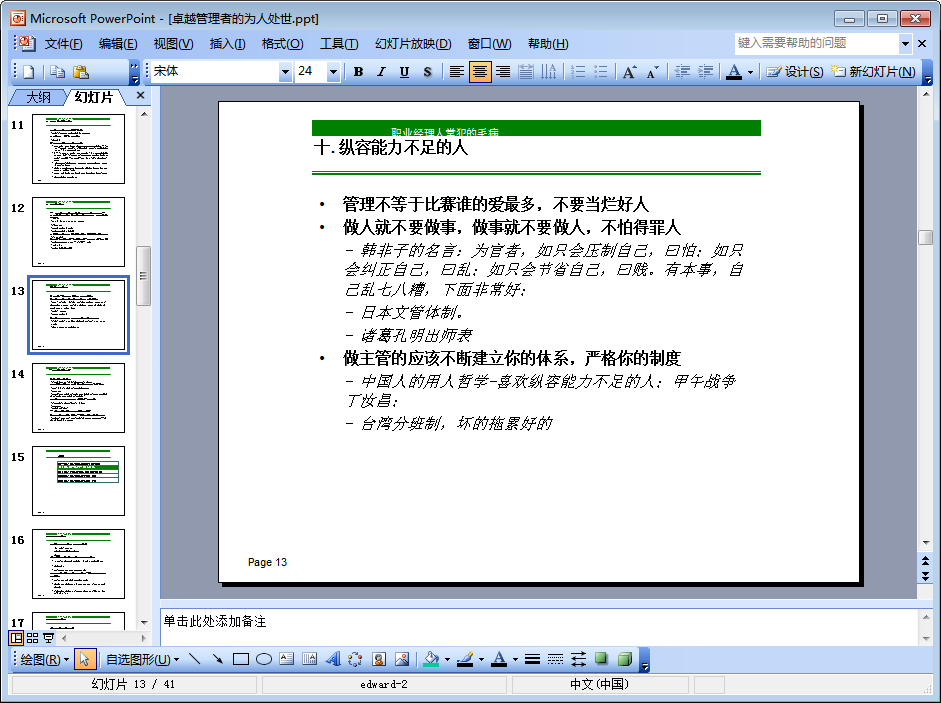This screenshot has height=703, width=941.
Task: Open the 自选图形(U) AutoShapes menu
Action: 142,659
